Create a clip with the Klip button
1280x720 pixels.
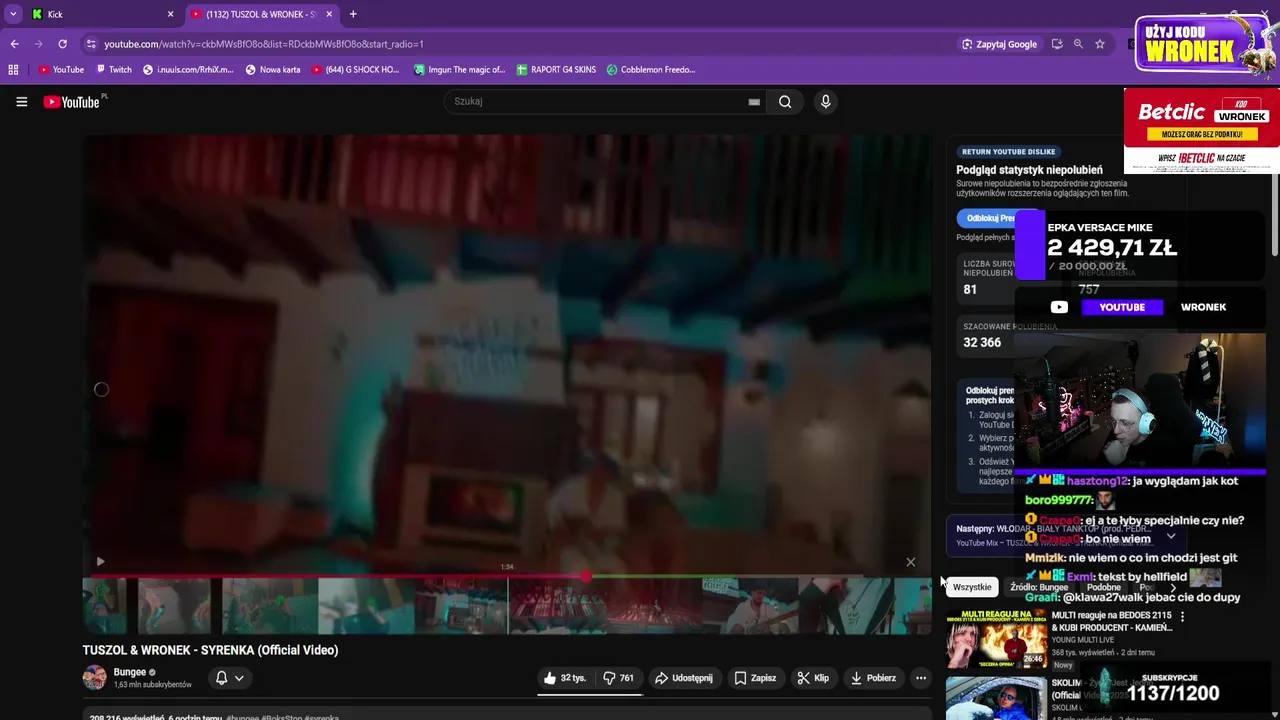(x=813, y=678)
